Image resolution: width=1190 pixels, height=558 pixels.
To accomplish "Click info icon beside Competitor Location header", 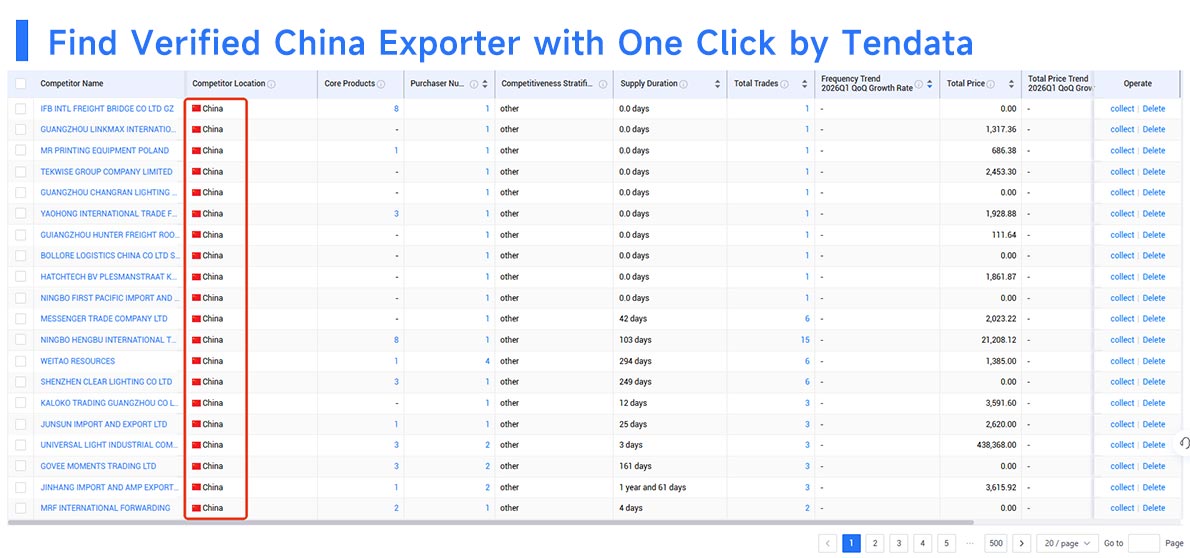I will 272,84.
